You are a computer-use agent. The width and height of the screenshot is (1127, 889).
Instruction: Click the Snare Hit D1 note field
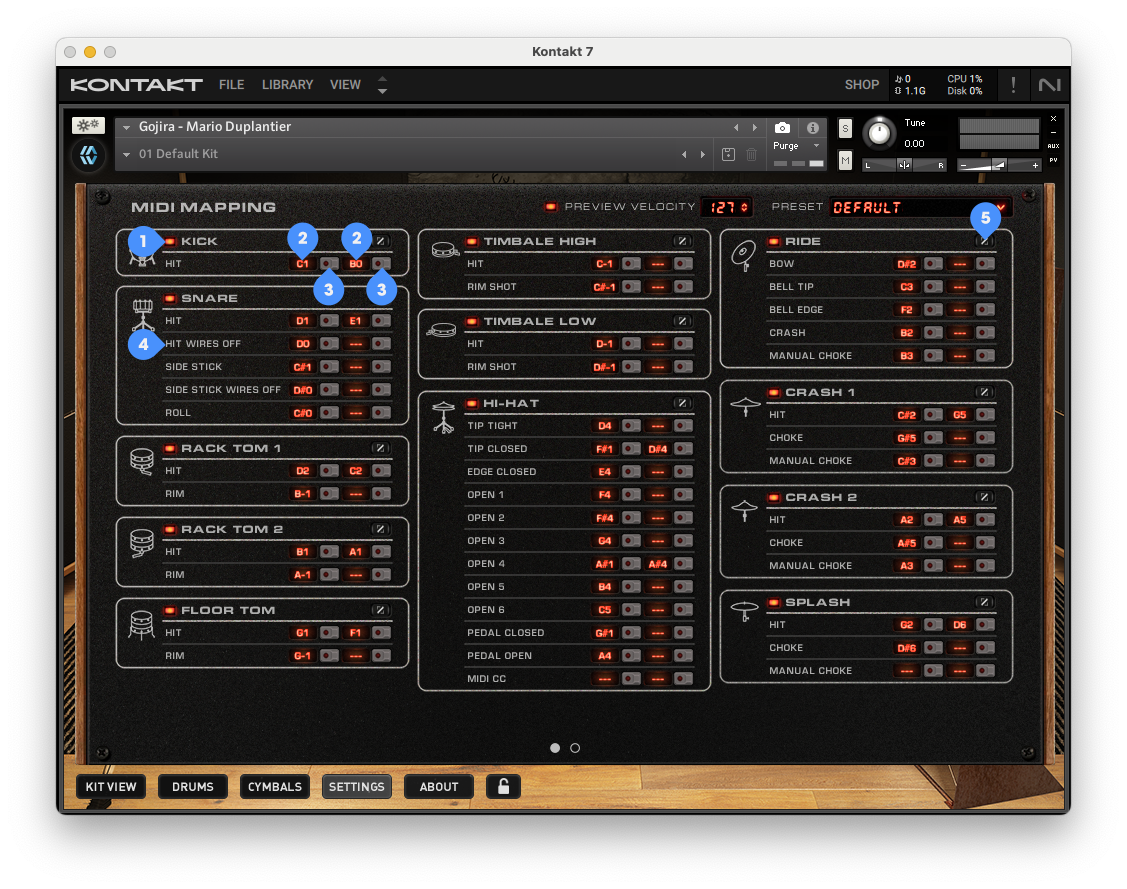pos(302,321)
